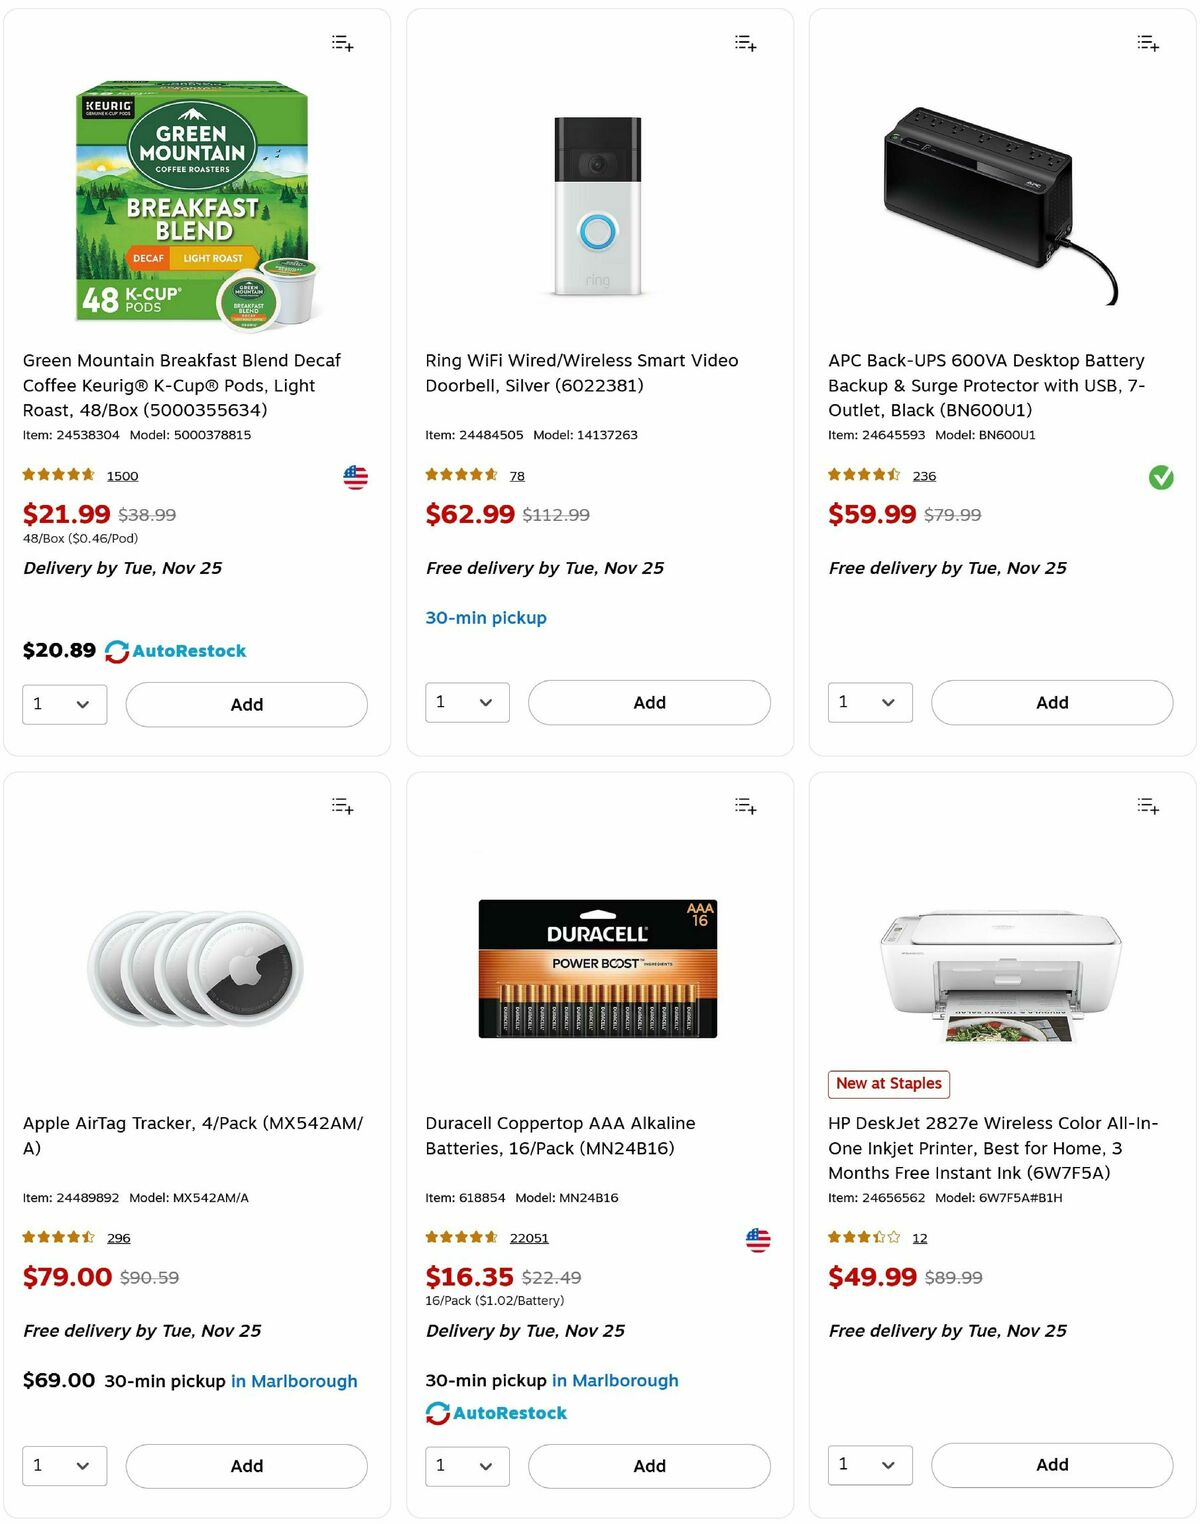
Task: Enable AutoRestock for Duracell AAA batteries
Action: 496,1412
